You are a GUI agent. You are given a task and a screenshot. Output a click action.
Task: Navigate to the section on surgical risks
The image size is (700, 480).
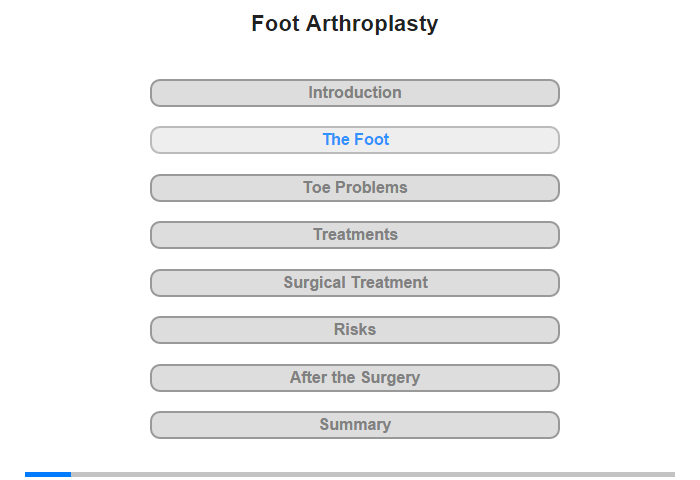pos(354,330)
